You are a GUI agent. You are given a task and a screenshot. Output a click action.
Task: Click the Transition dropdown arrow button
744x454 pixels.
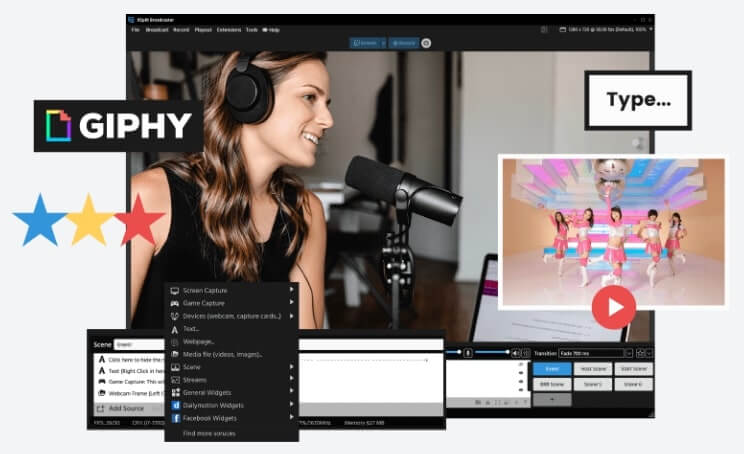[629, 353]
